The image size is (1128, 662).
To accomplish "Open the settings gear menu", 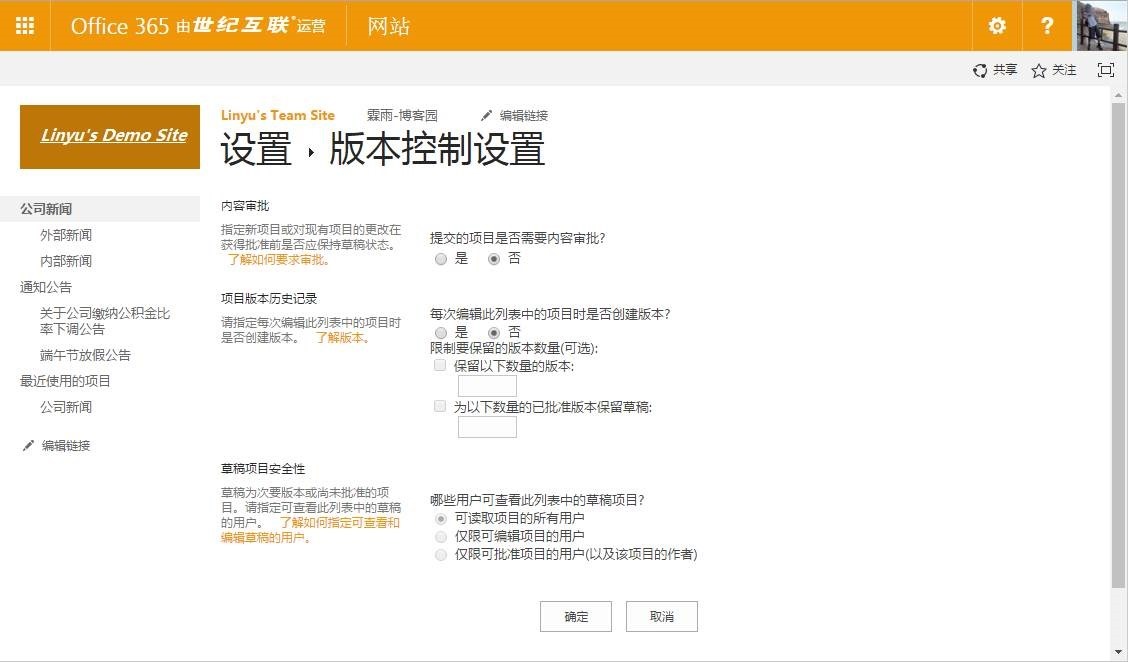I will coord(997,26).
